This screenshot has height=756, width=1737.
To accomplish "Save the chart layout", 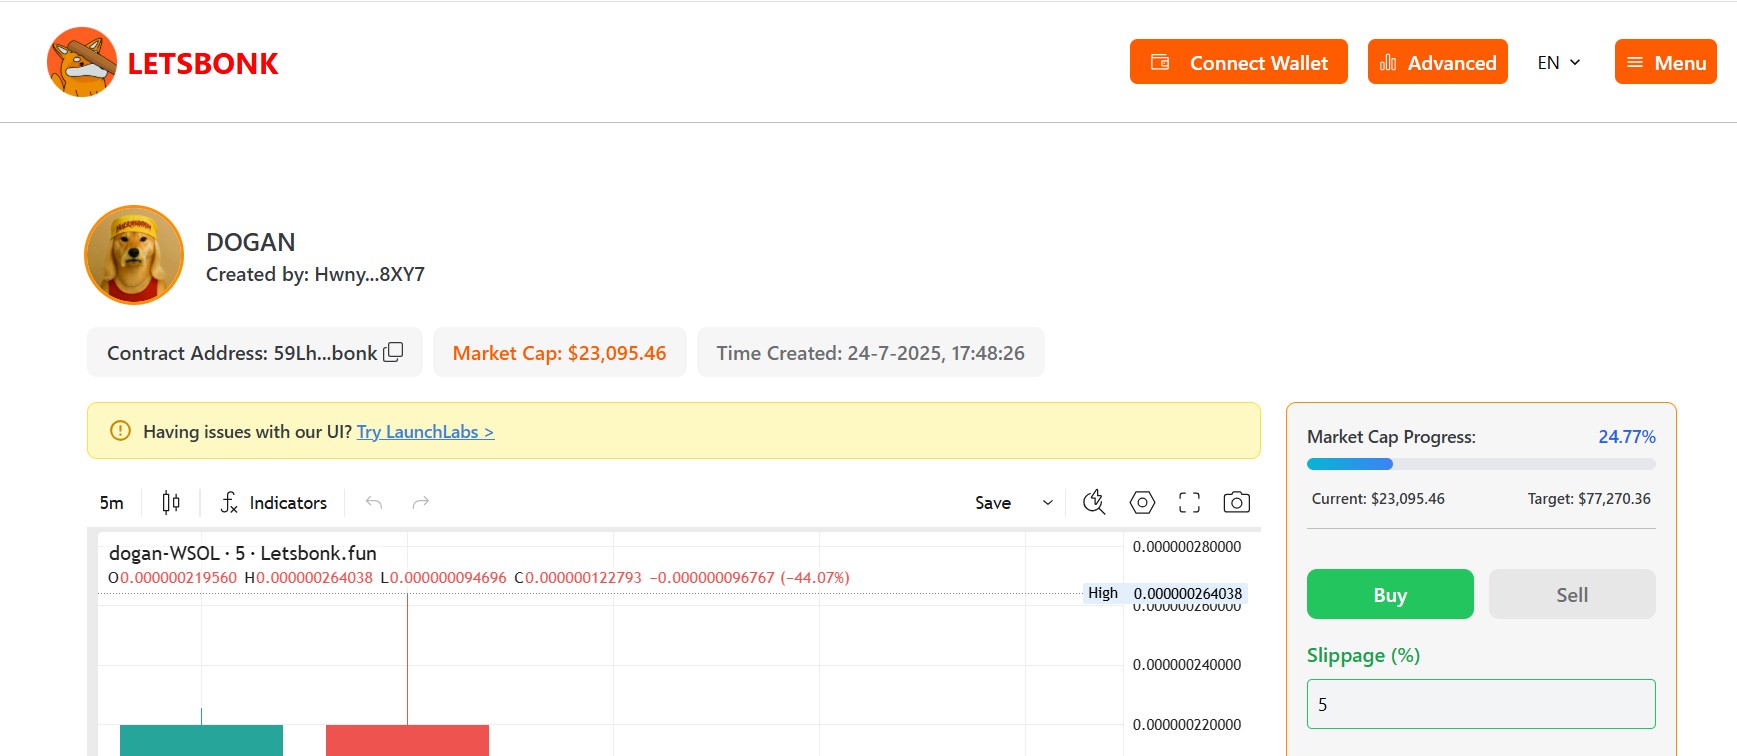I will (993, 503).
